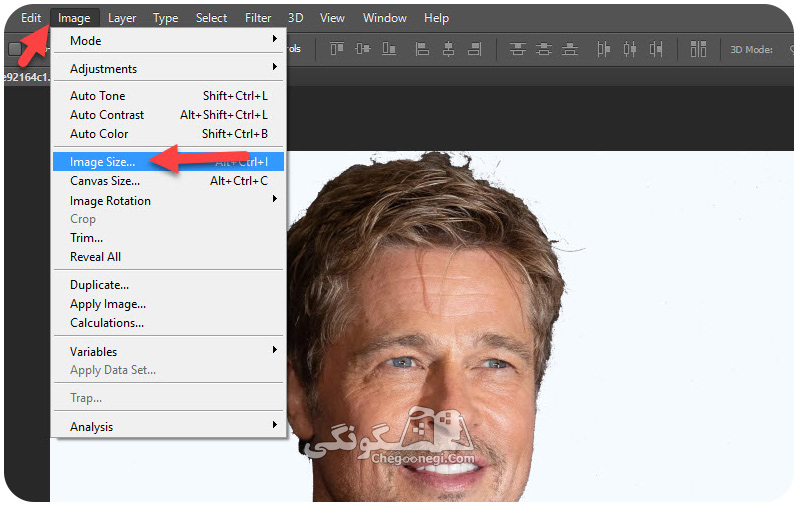Open the Select menu
This screenshot has width=798, height=508.
click(x=211, y=18)
